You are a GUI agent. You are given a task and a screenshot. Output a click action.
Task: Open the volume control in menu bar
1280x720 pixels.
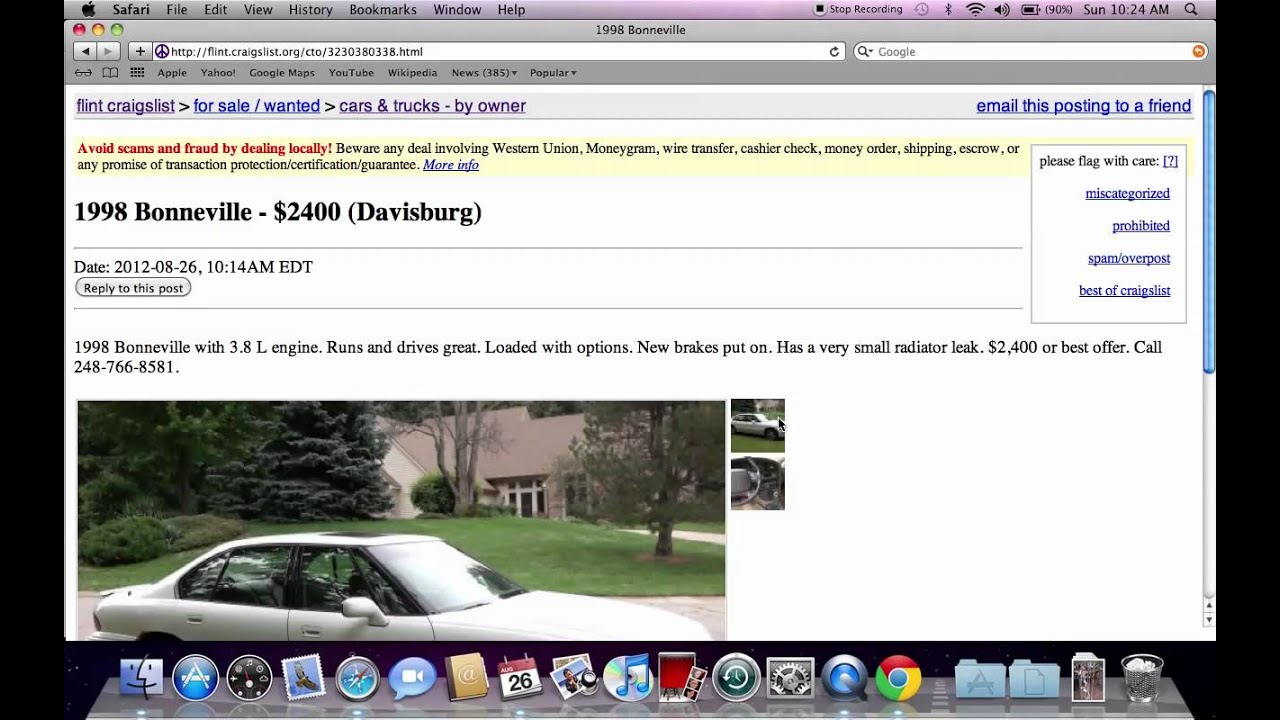pos(1002,9)
